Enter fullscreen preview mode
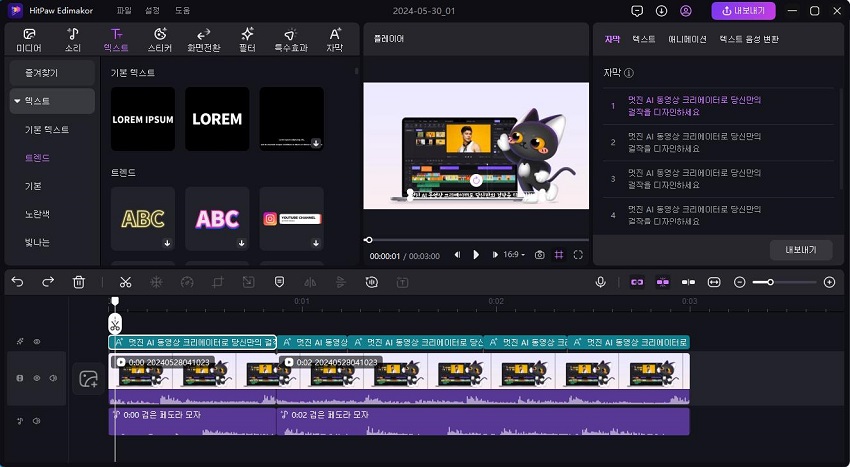This screenshot has height=467, width=850. [x=578, y=255]
